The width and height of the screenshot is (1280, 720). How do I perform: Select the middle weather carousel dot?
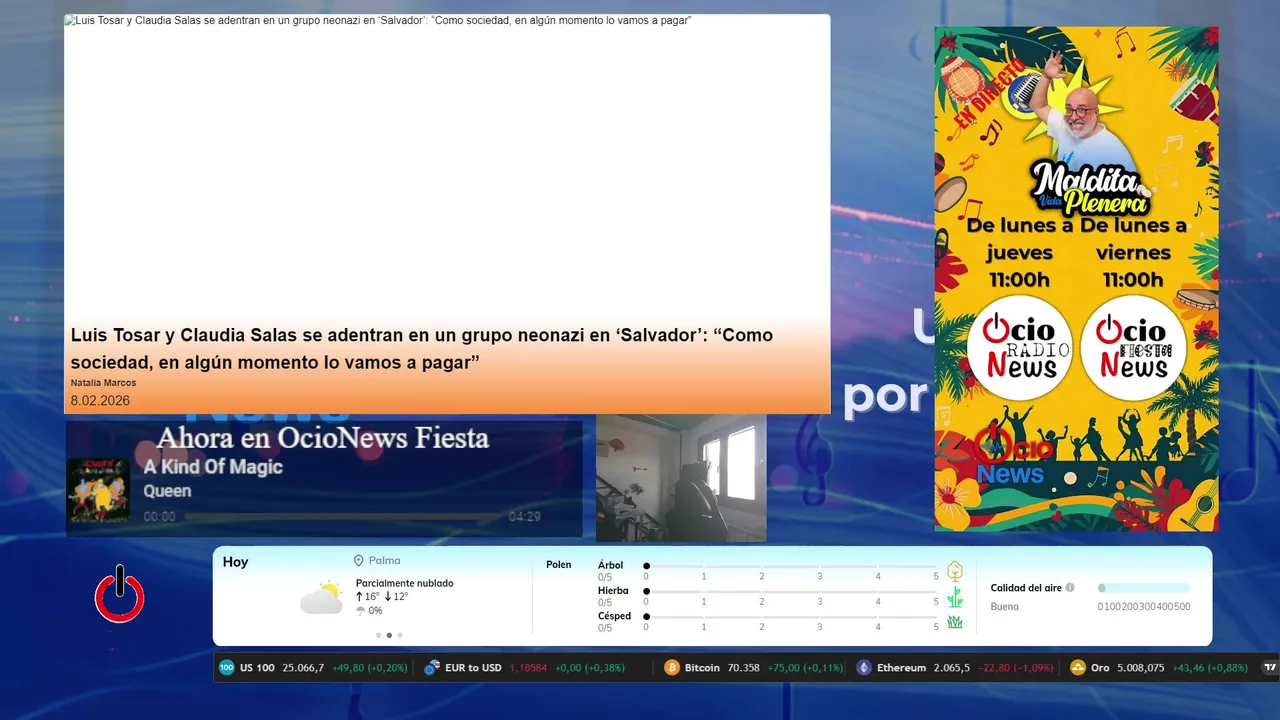(x=389, y=635)
